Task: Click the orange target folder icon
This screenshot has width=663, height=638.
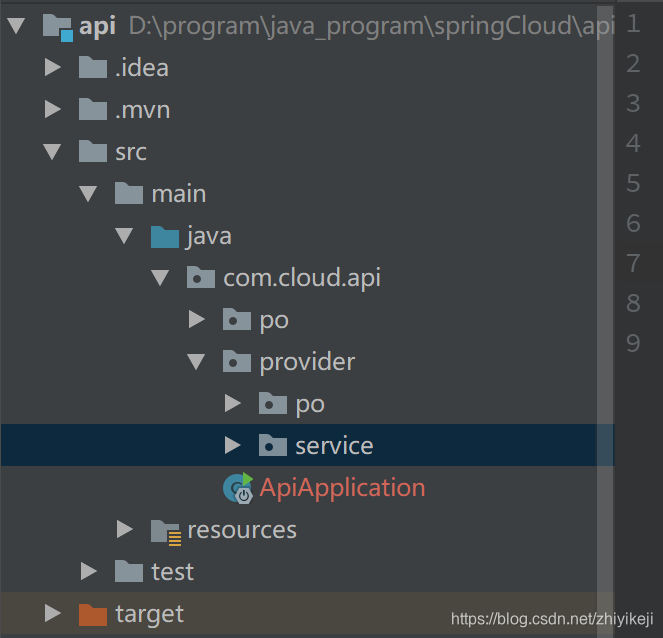Action: (93, 614)
